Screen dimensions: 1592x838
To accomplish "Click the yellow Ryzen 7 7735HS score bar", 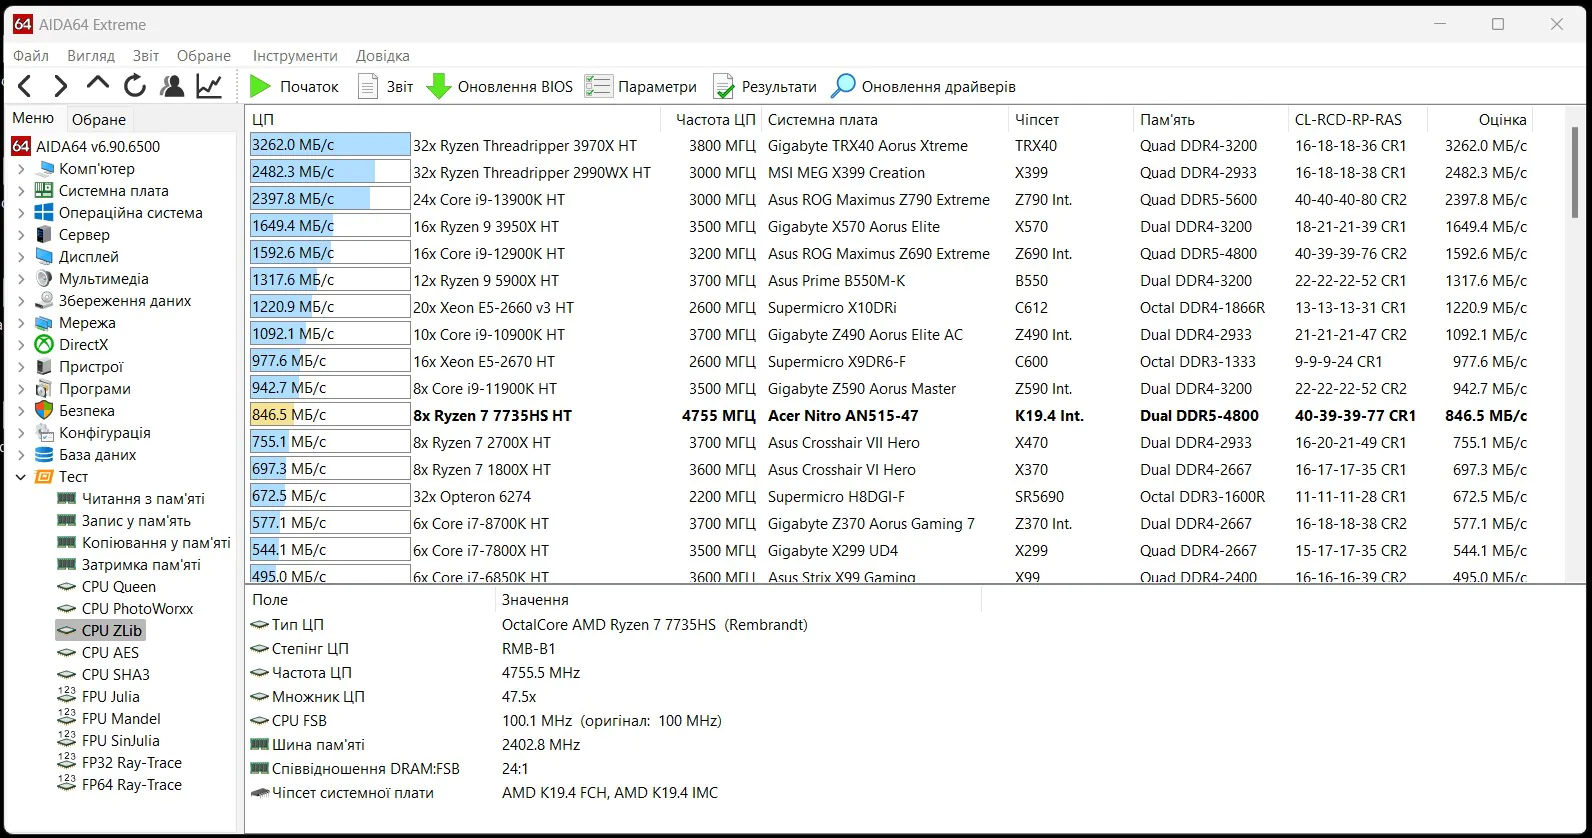I will point(330,415).
